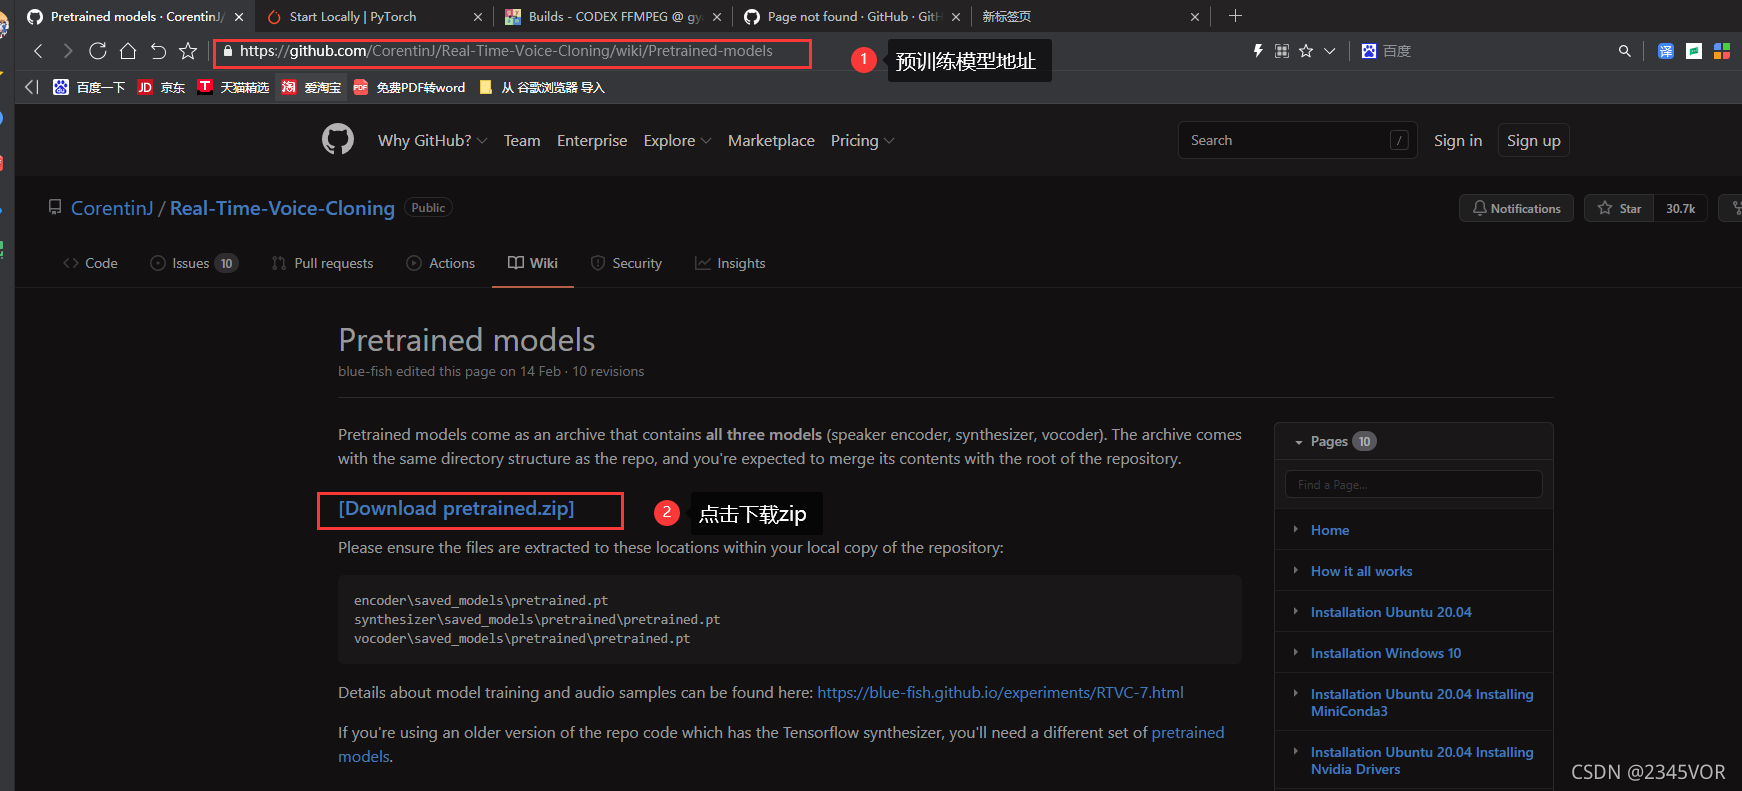This screenshot has height=791, width=1742.
Task: Expand How it all works arrow
Action: click(x=1296, y=570)
